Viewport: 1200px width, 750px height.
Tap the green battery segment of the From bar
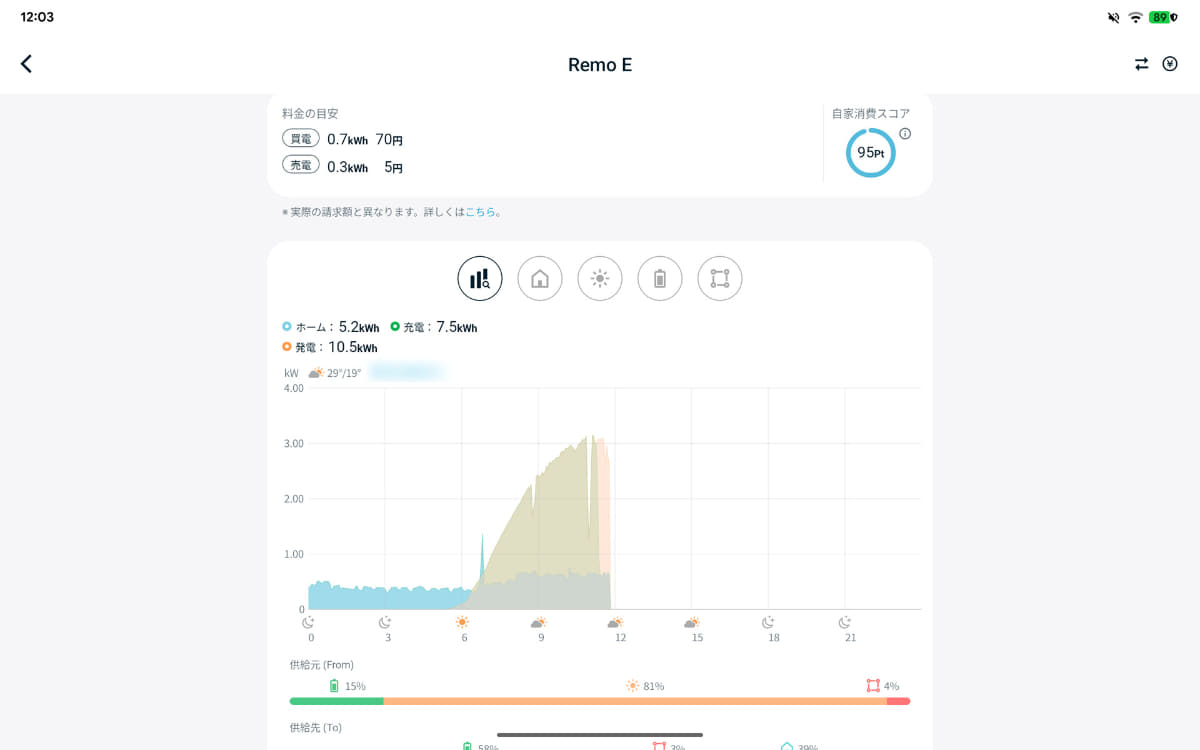(335, 701)
